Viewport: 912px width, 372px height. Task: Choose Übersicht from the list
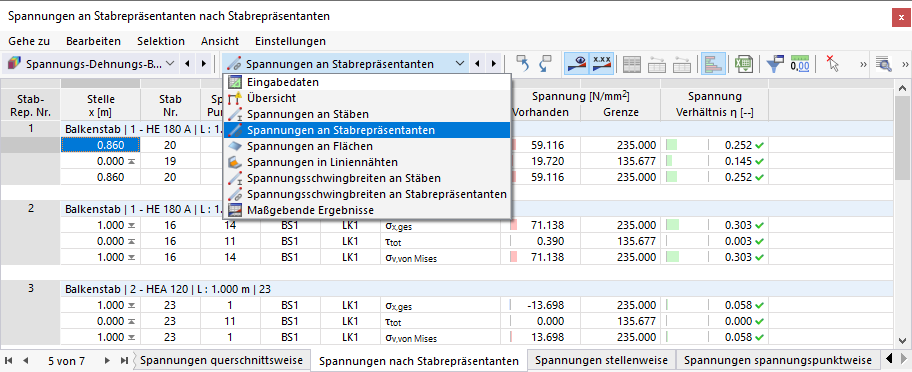[x=366, y=99]
